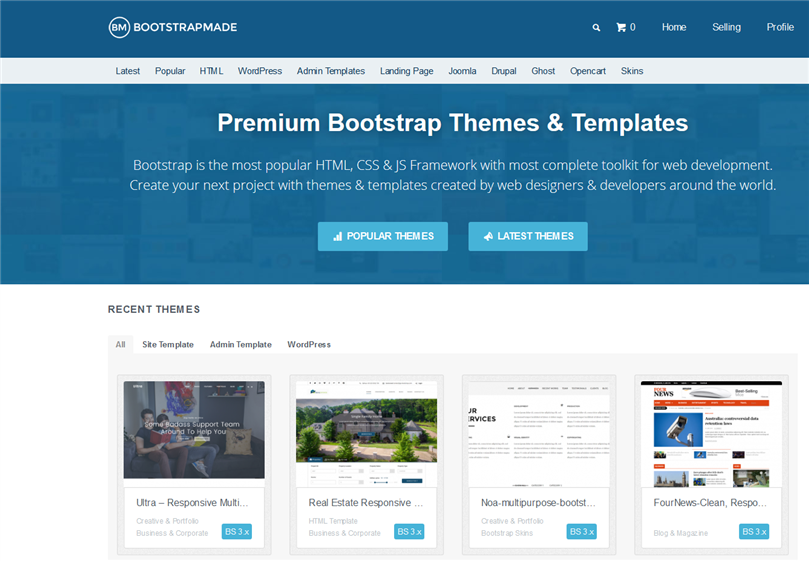809x561 pixels.
Task: Click Bootstrap Skins under Noa theme
Action: [507, 533]
